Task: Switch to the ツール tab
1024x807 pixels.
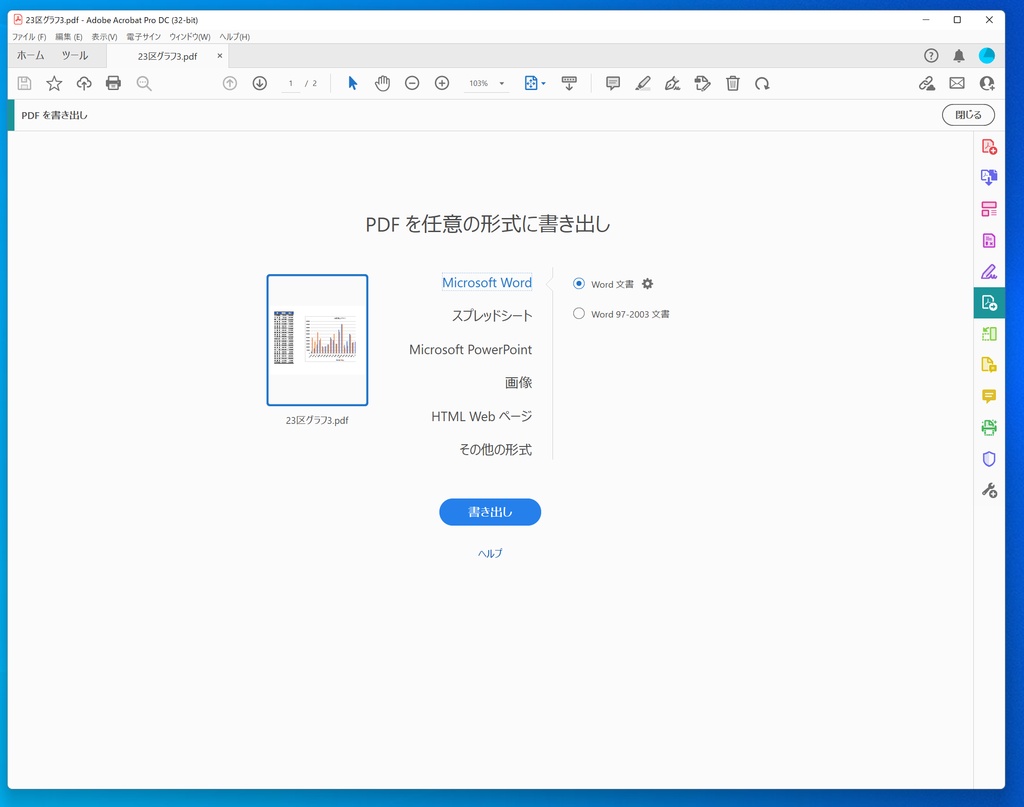Action: (x=75, y=56)
